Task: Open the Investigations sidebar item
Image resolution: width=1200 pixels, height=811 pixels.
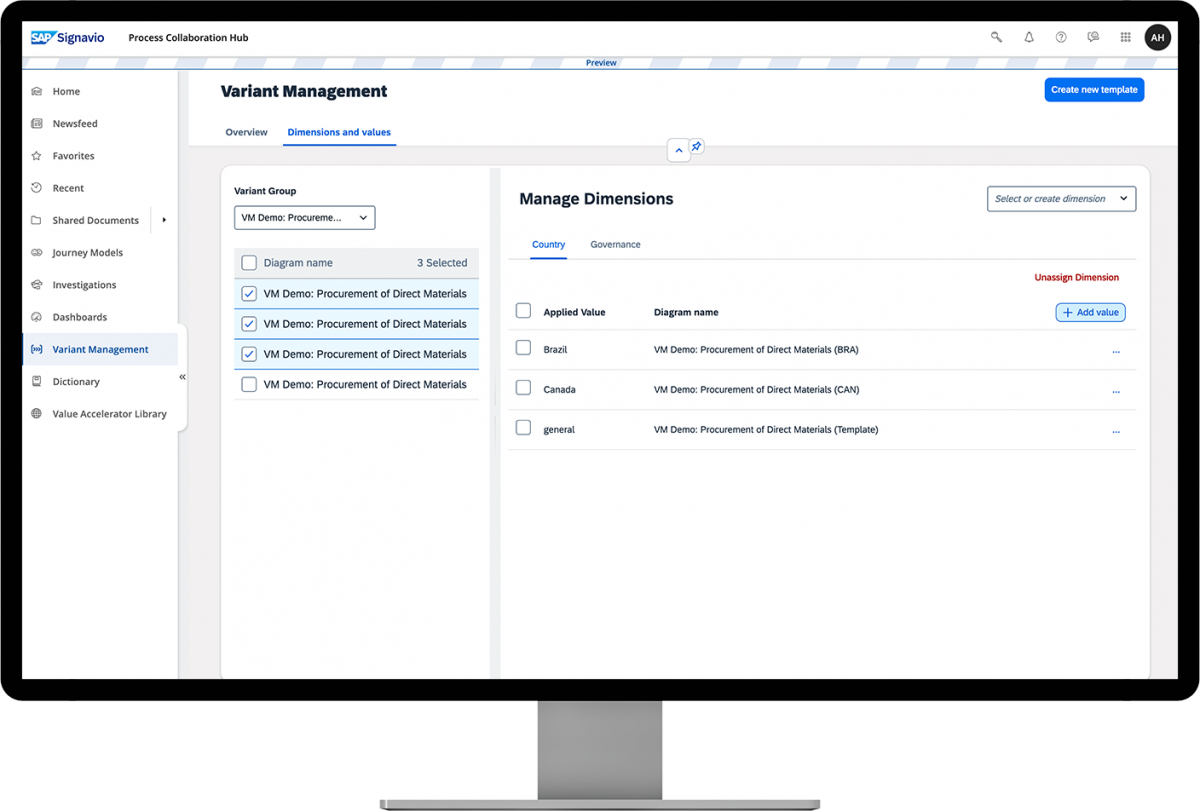Action: tap(86, 284)
